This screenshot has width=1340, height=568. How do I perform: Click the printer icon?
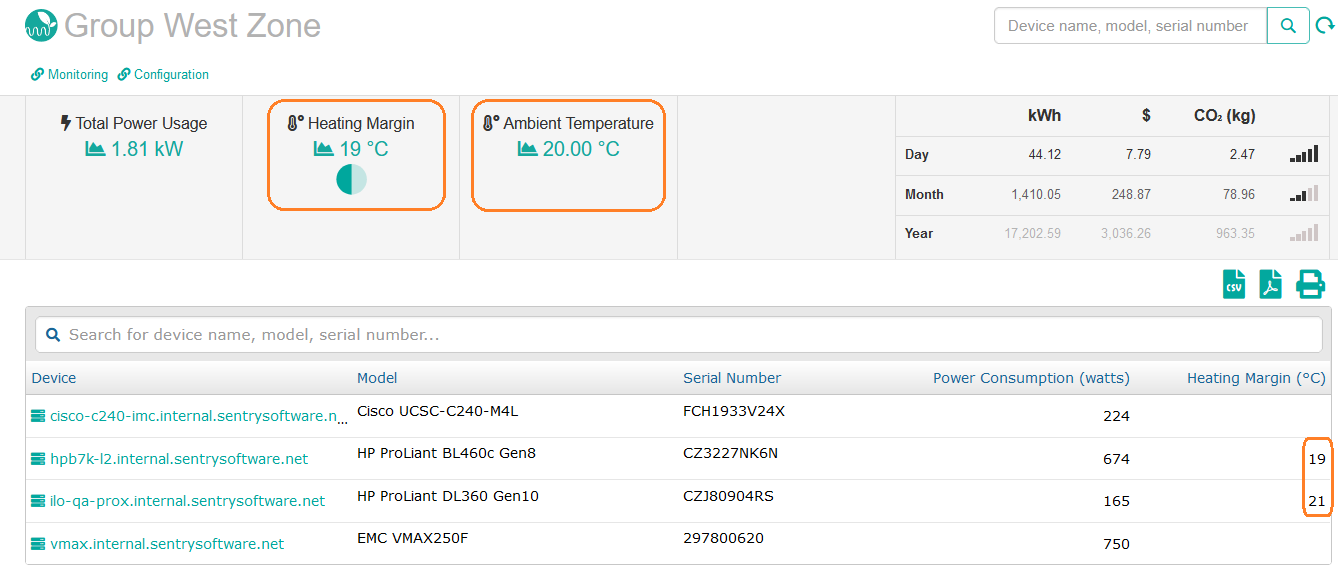[x=1310, y=285]
